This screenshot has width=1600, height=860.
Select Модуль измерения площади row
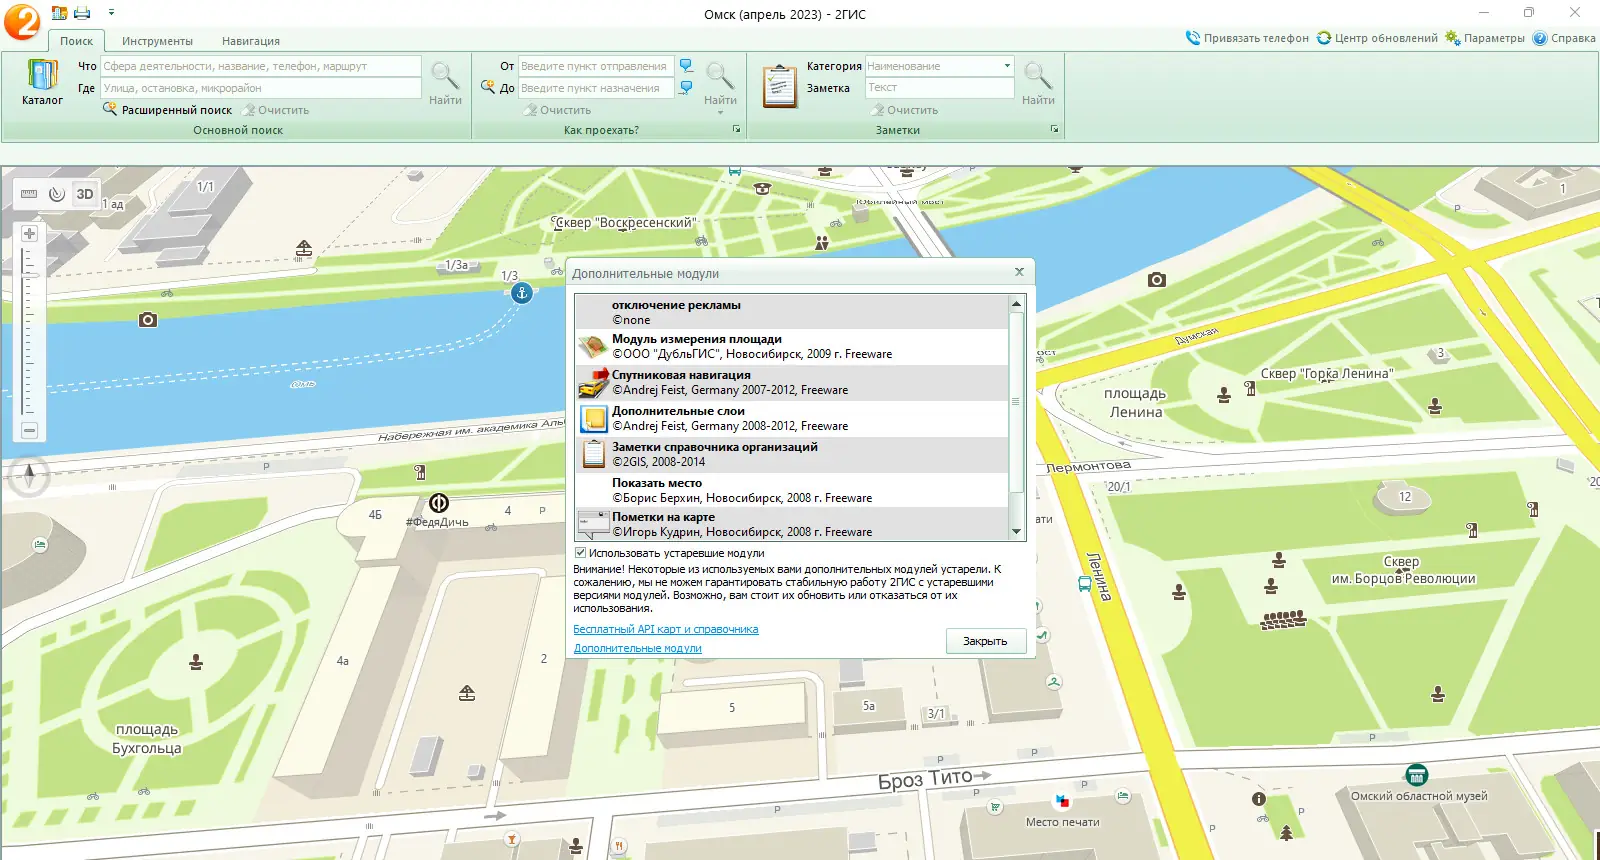[x=792, y=347]
